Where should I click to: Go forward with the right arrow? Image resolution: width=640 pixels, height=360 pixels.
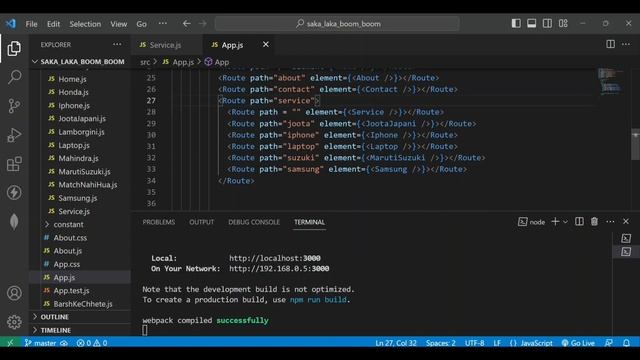[x=202, y=24]
